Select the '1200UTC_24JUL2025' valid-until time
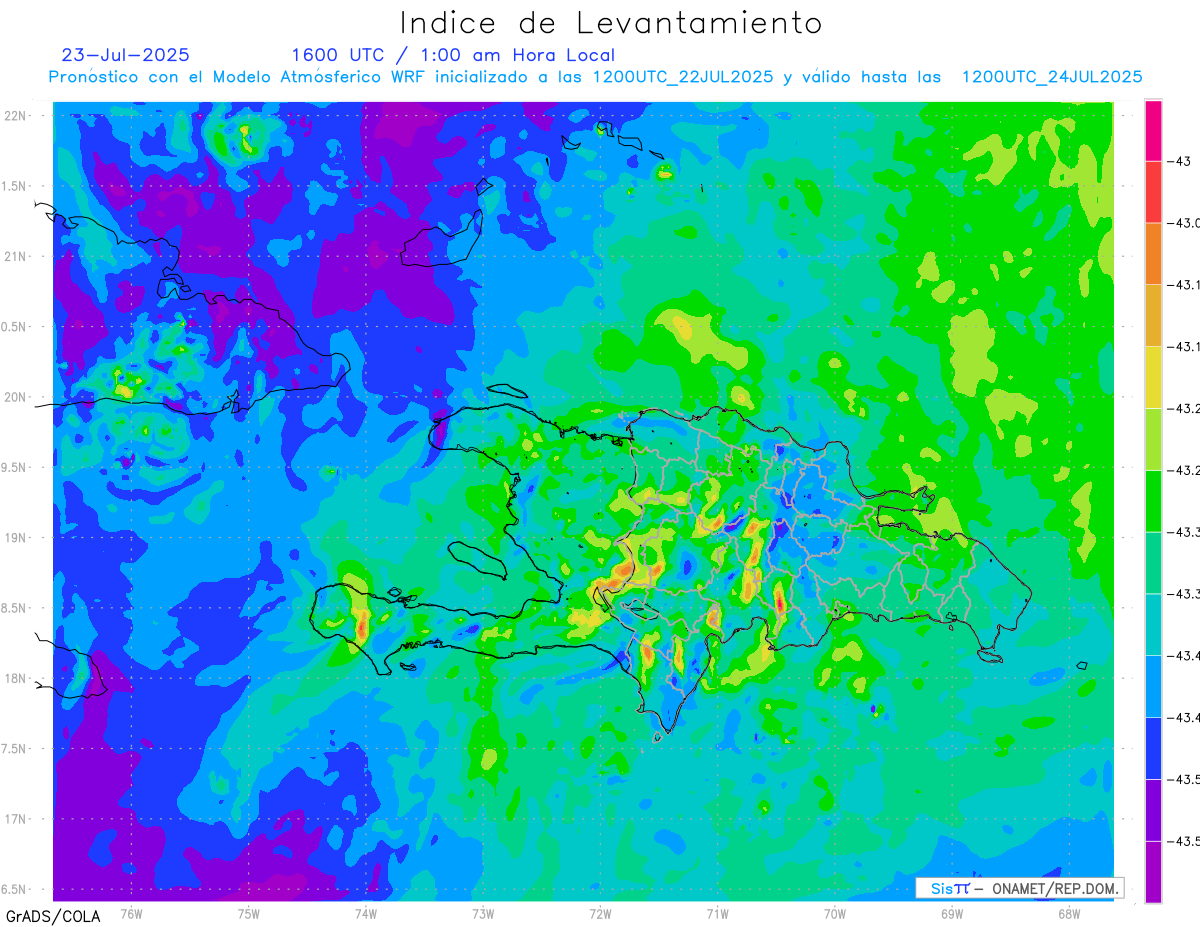The image size is (1200, 927). (1052, 77)
